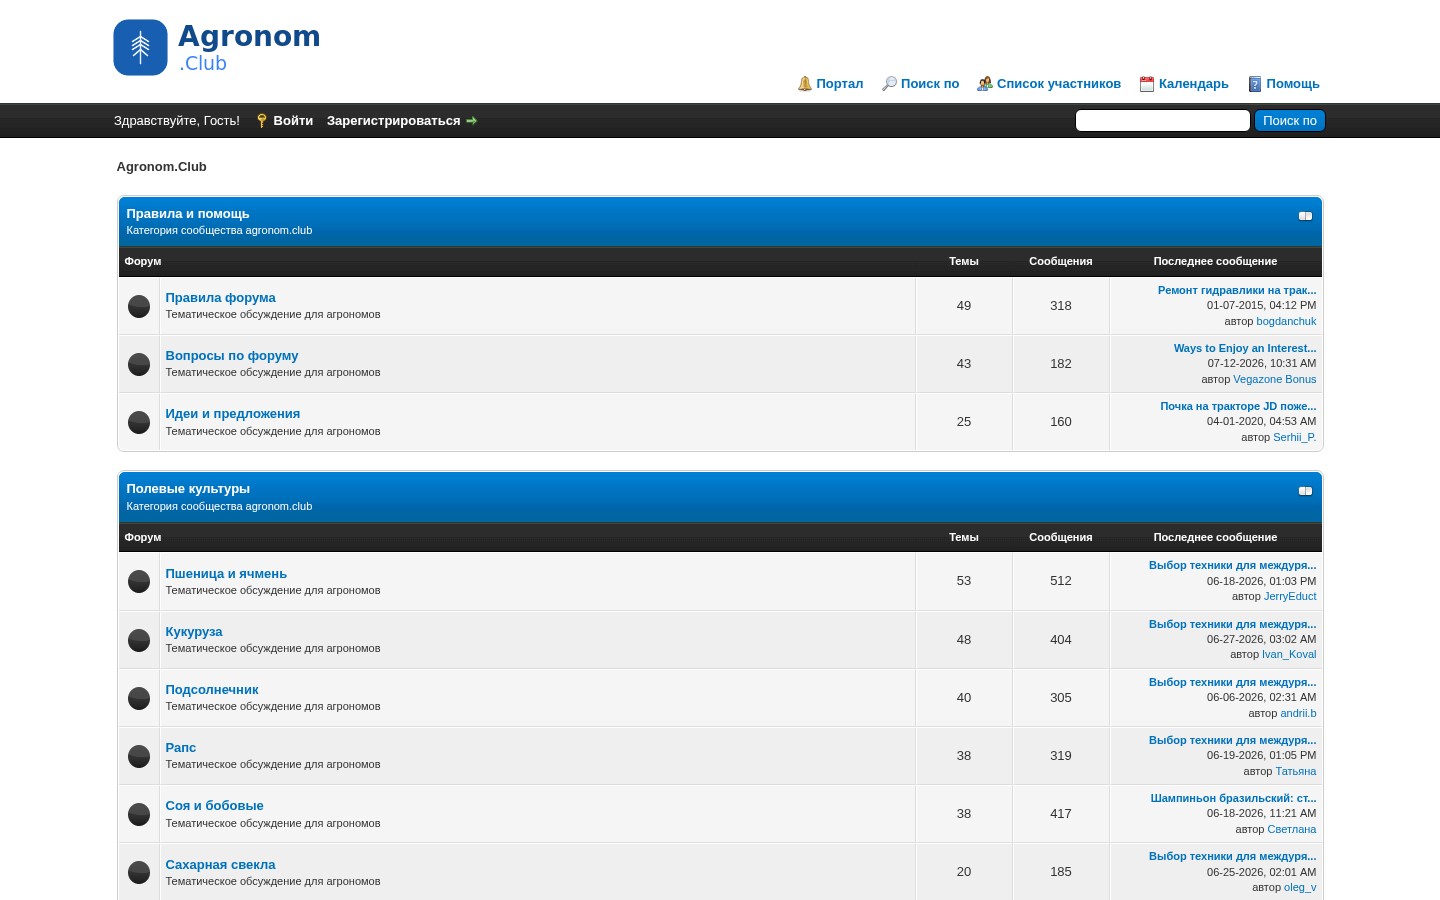Image resolution: width=1440 pixels, height=900 pixels.
Task: View profile of author Ivan_Koval
Action: point(1289,655)
